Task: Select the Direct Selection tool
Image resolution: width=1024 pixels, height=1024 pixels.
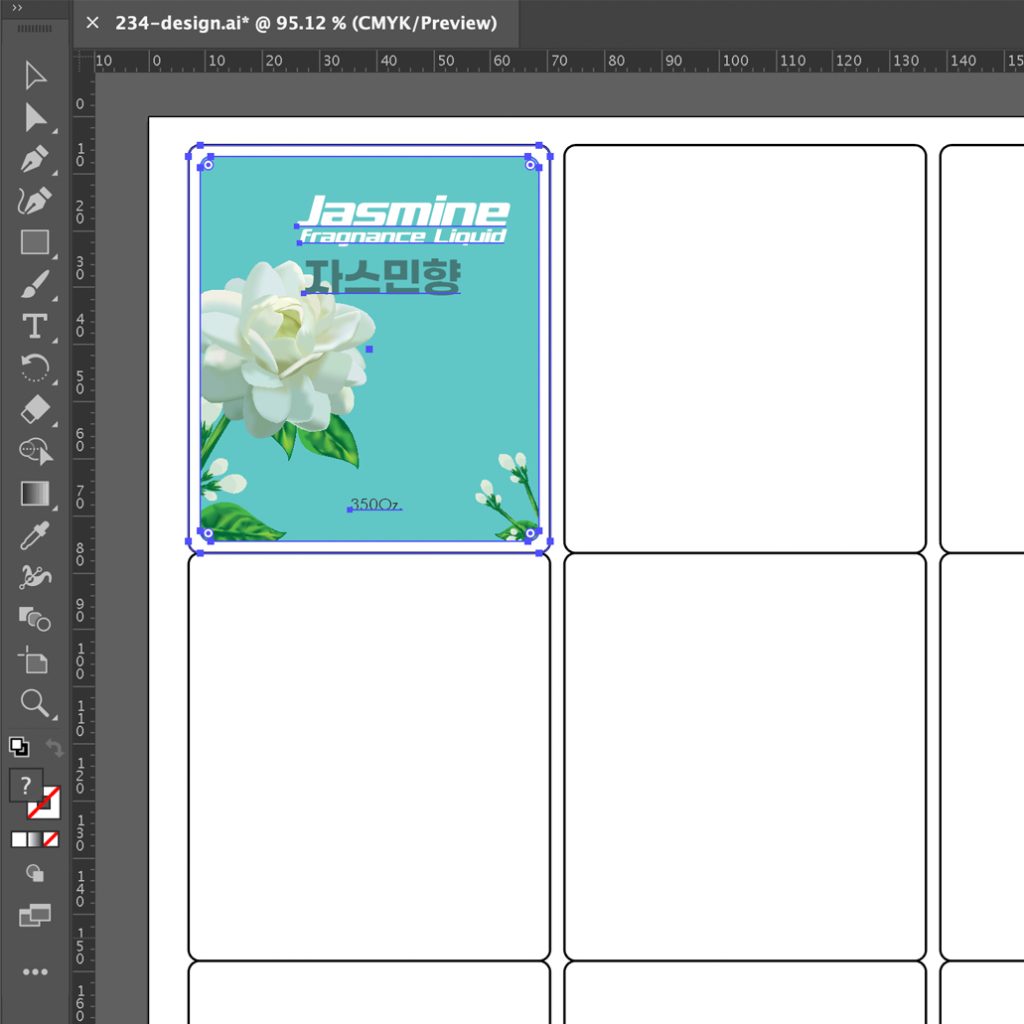Action: (x=35, y=118)
